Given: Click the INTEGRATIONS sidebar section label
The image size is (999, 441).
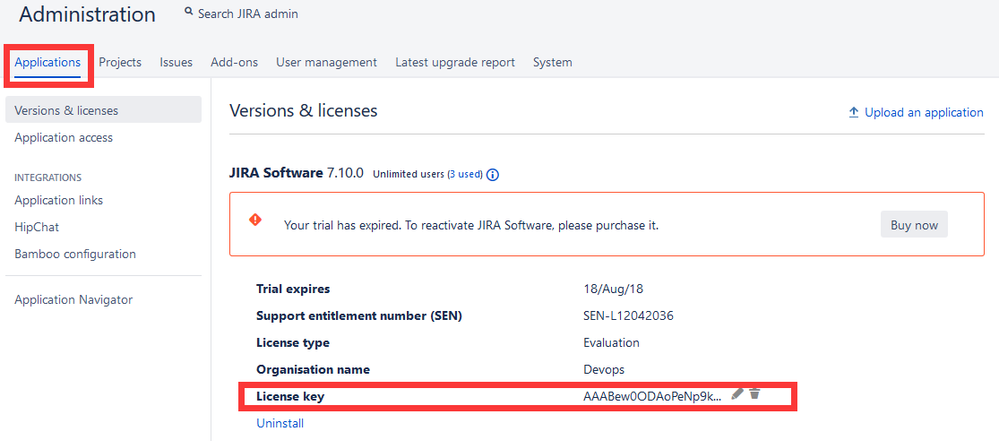Looking at the screenshot, I should point(48,178).
